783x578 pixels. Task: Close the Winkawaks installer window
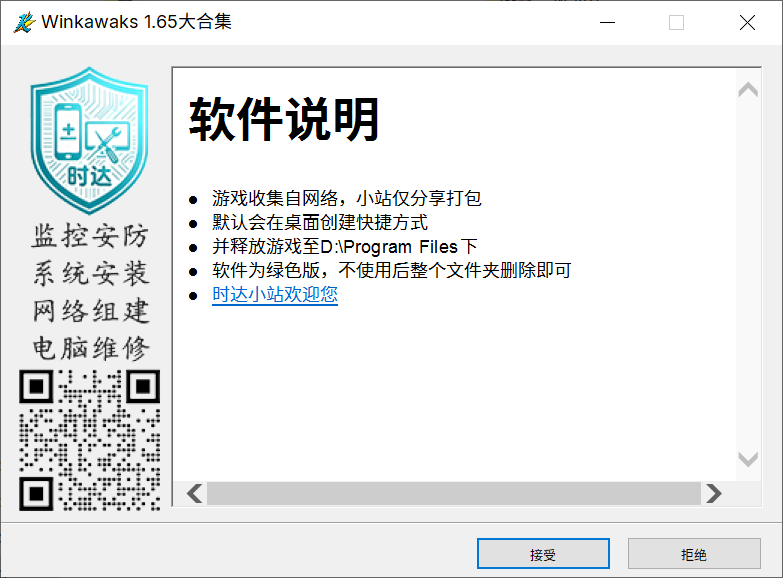(747, 22)
